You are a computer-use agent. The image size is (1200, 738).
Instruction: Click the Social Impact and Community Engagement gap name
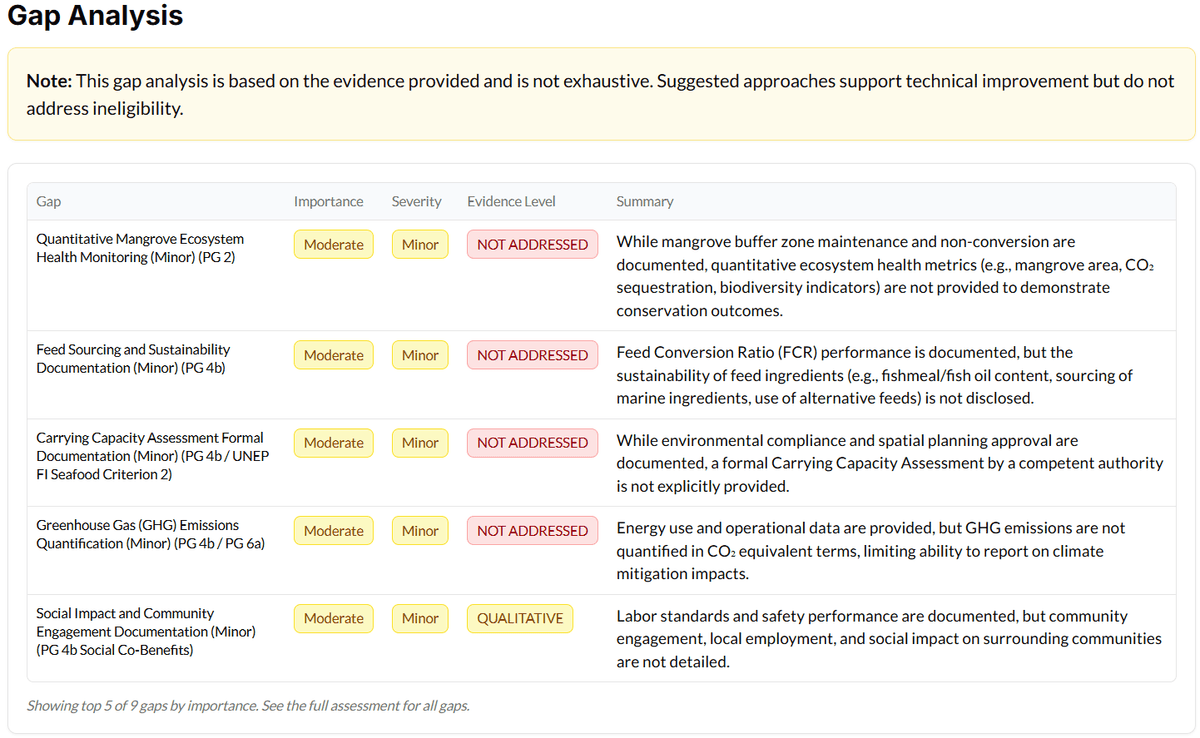pyautogui.click(x=146, y=631)
